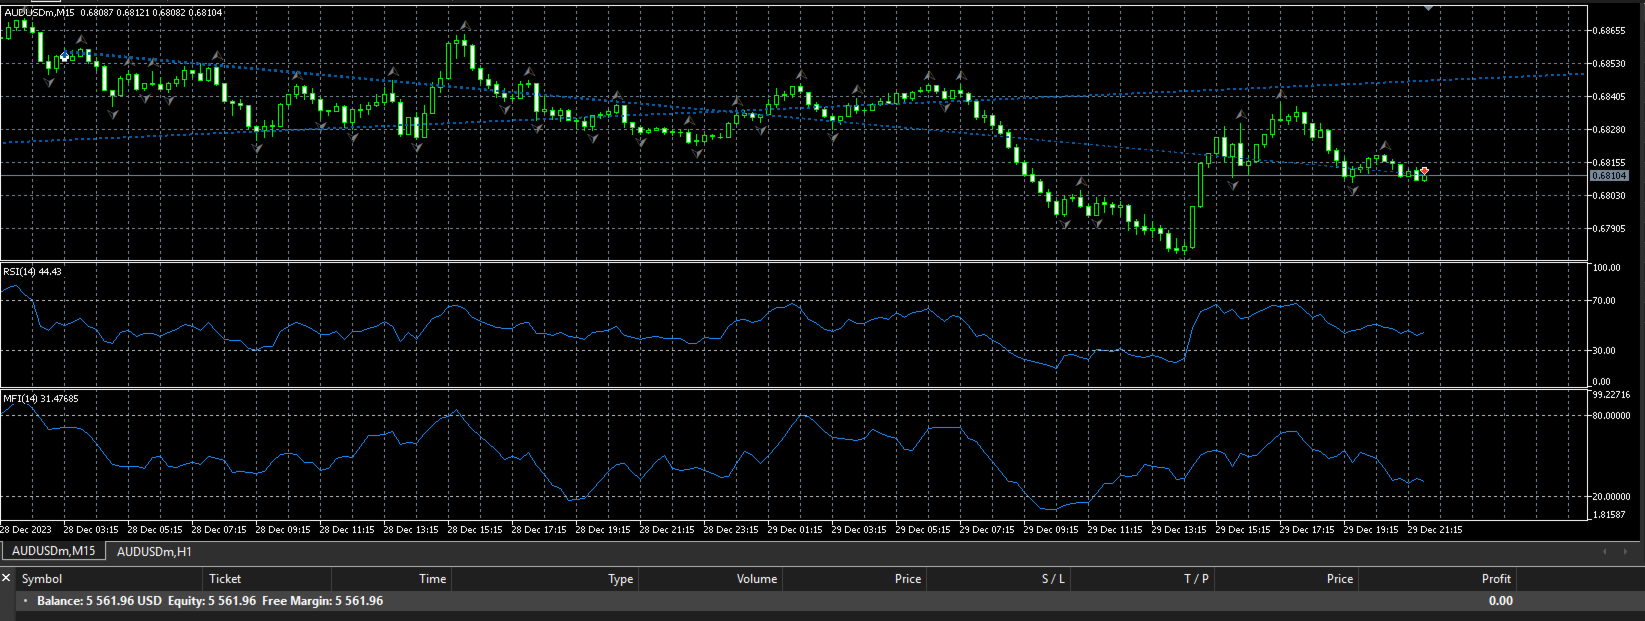Switch to the AUDUSDm,H1 chart tab
This screenshot has height=621, width=1645.
[x=154, y=551]
